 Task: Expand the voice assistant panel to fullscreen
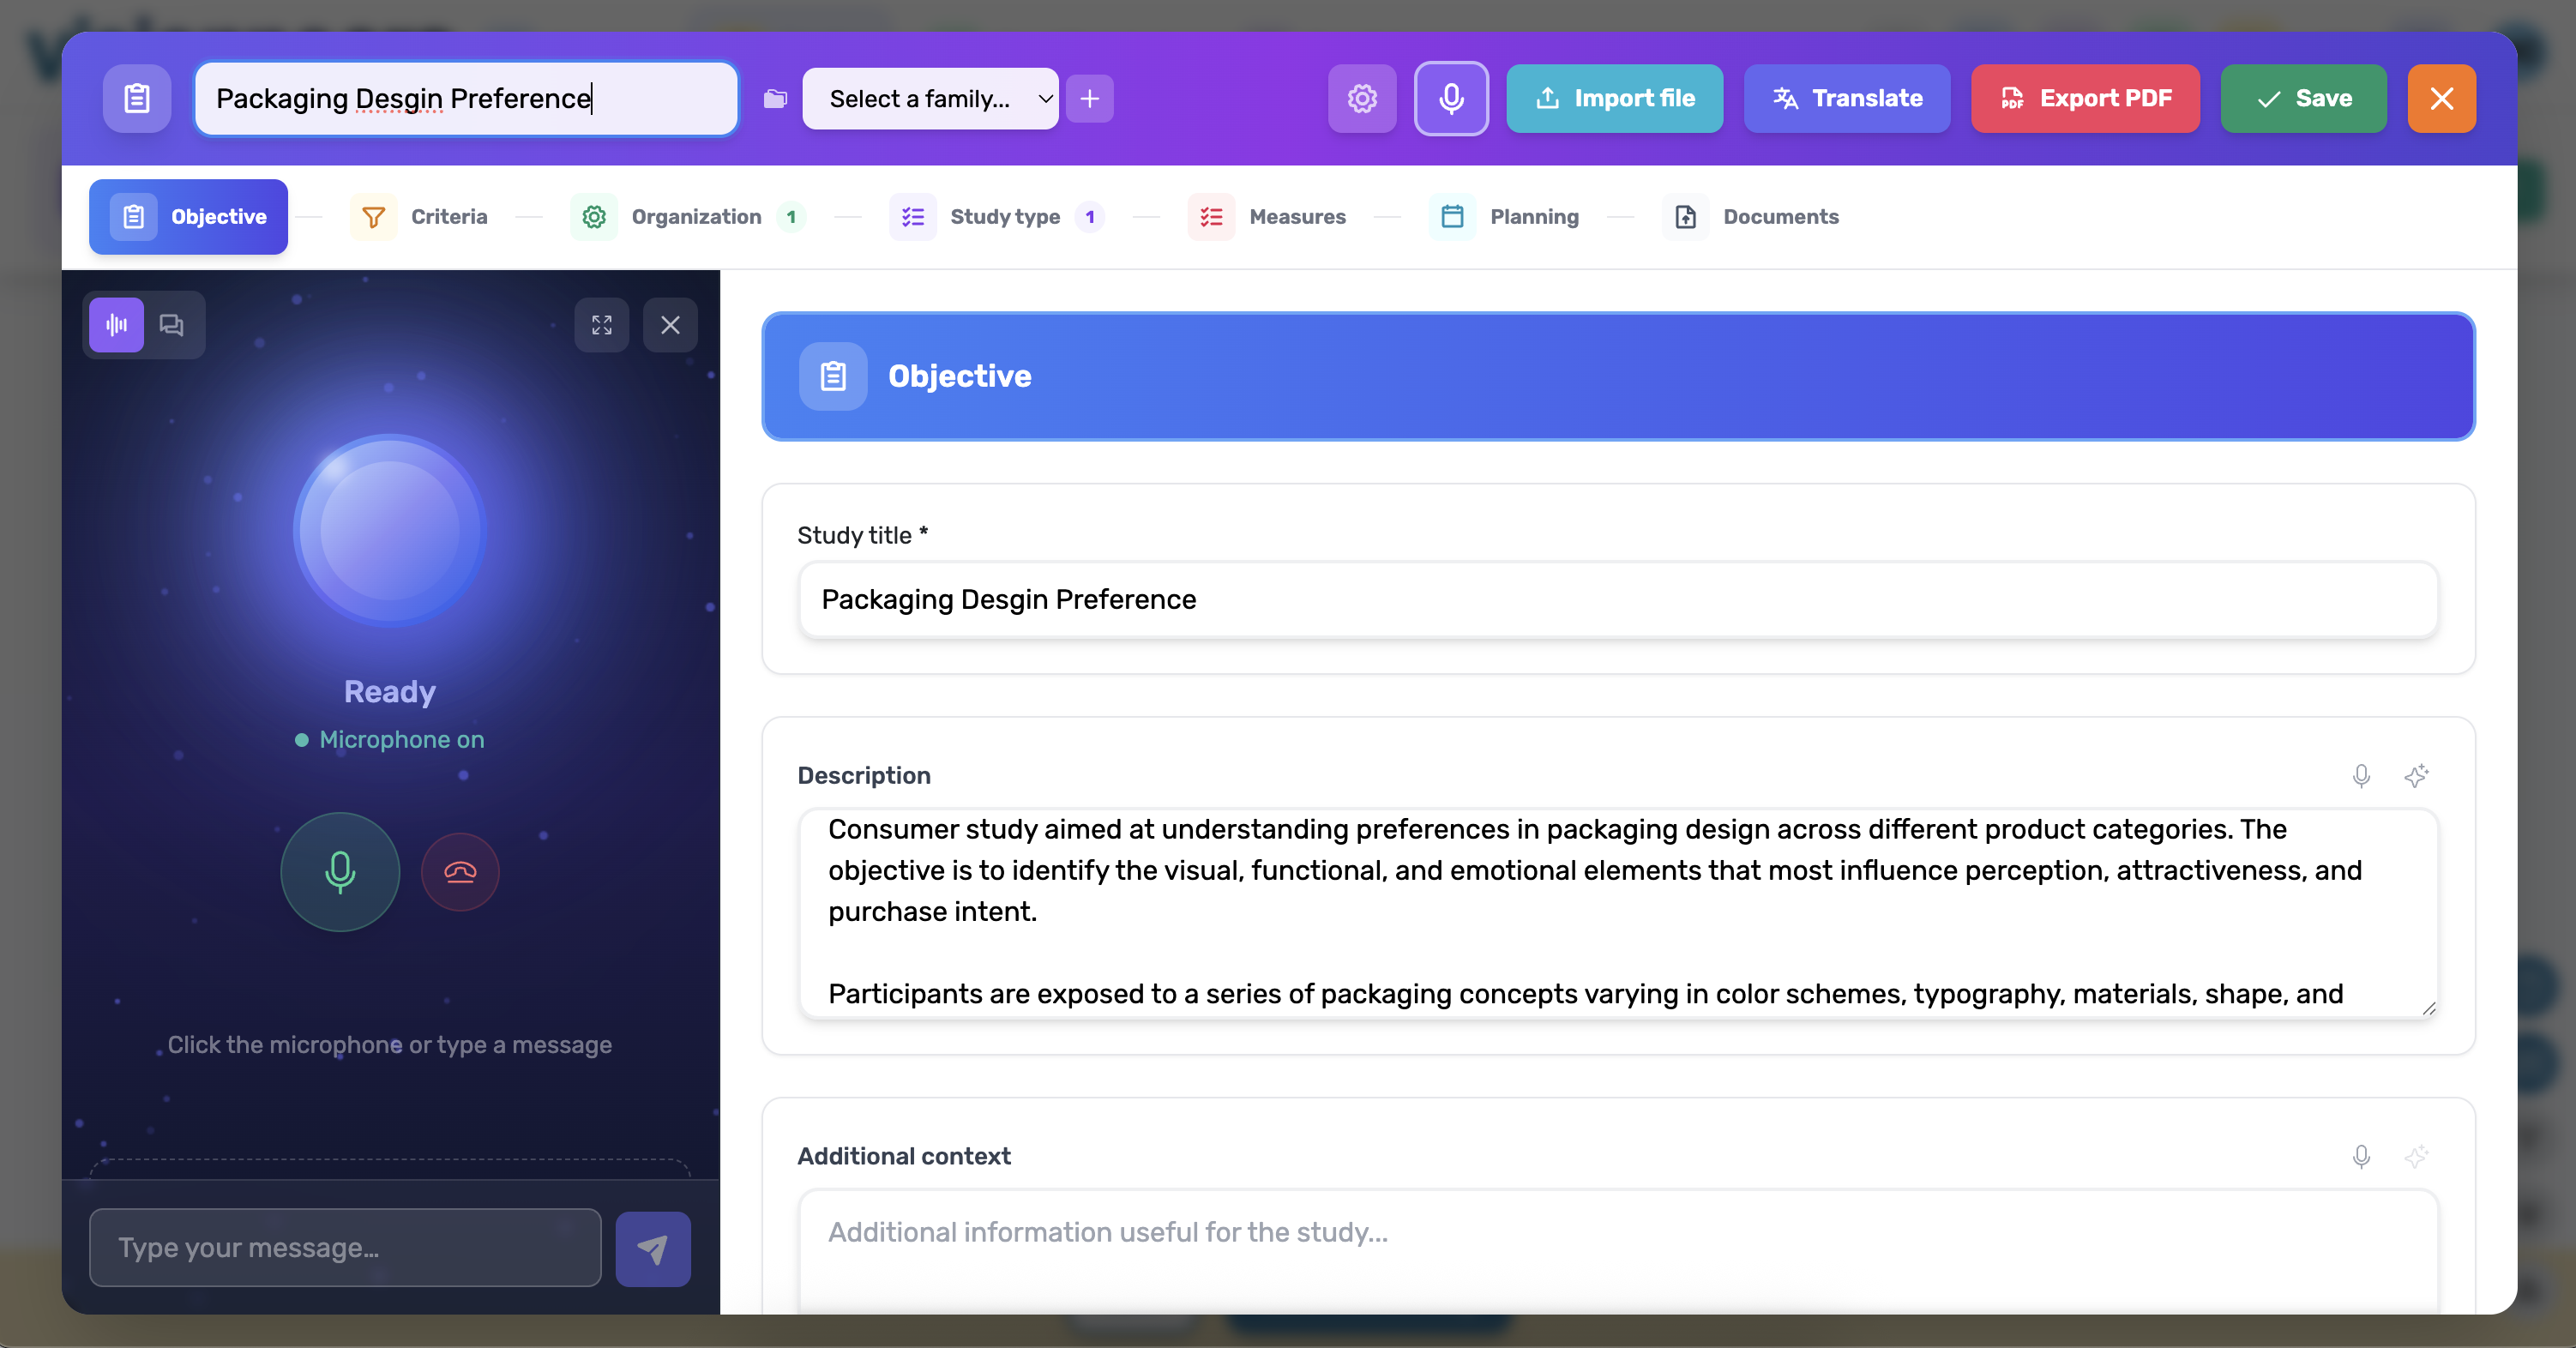tap(601, 325)
